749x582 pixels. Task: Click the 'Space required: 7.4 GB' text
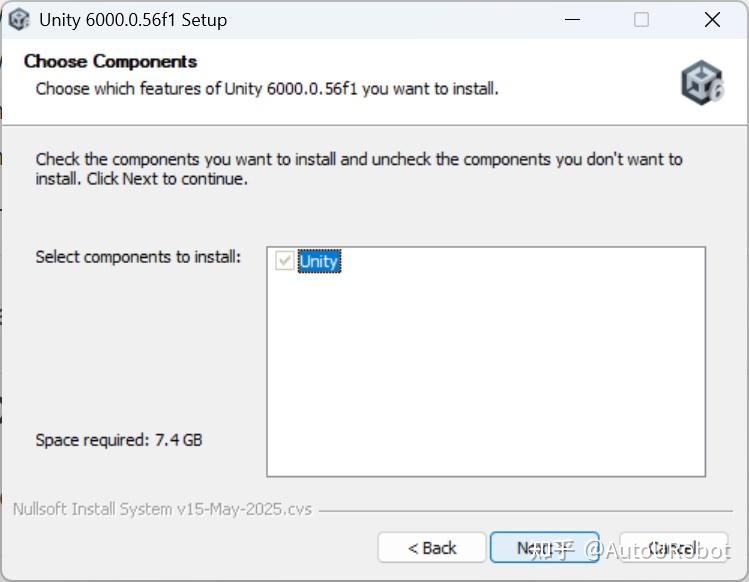[119, 439]
